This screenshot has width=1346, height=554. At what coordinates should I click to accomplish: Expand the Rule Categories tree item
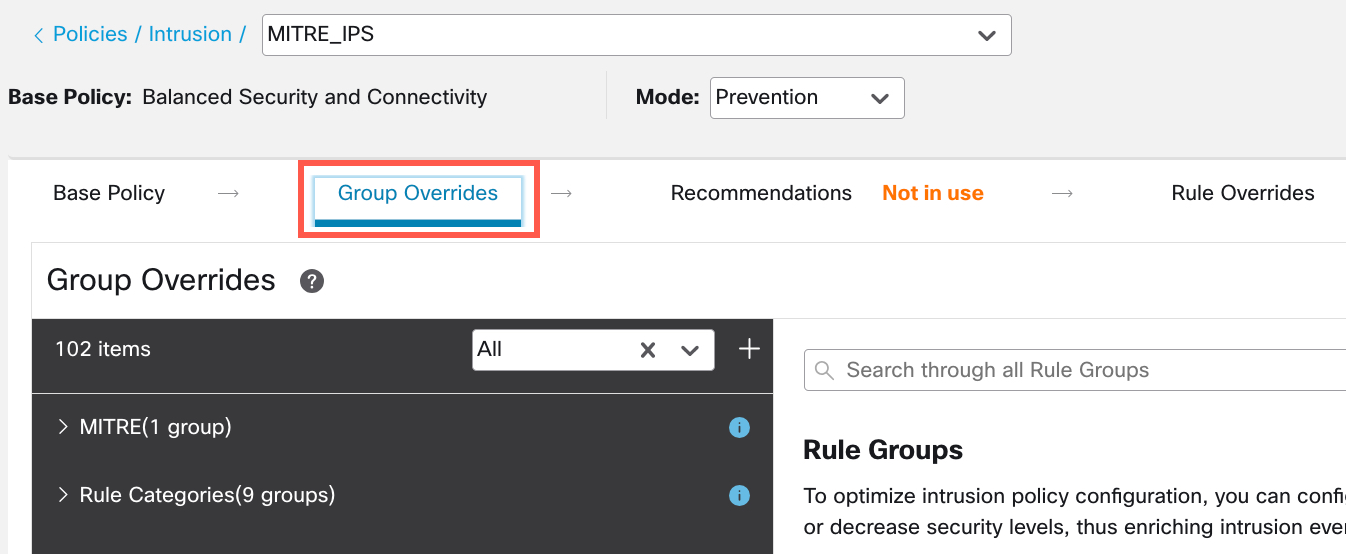[x=63, y=495]
